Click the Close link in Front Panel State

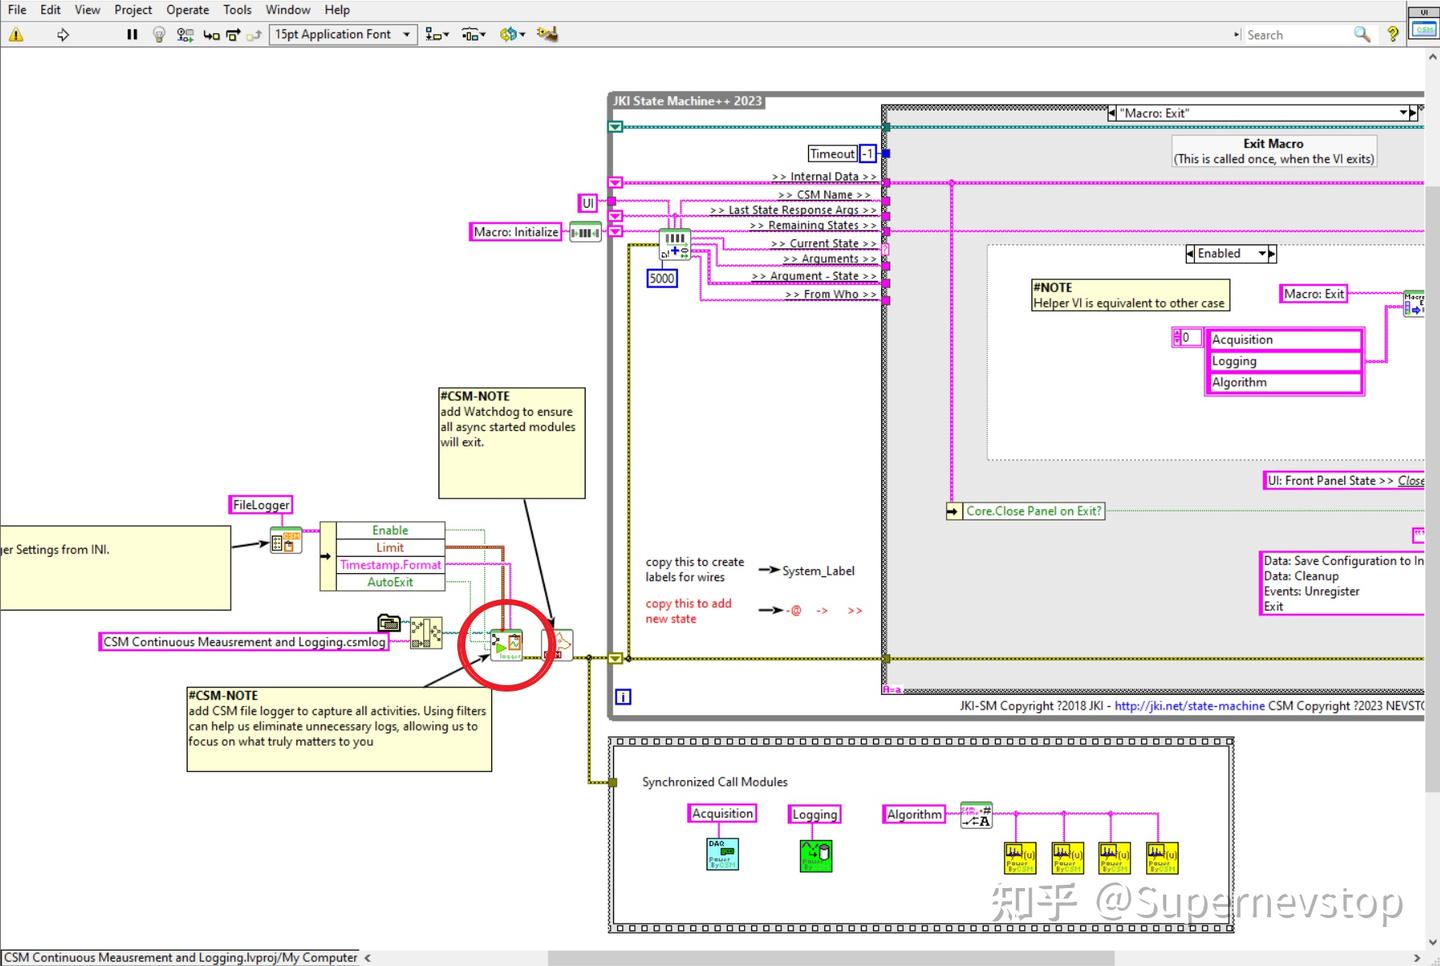click(x=1410, y=480)
